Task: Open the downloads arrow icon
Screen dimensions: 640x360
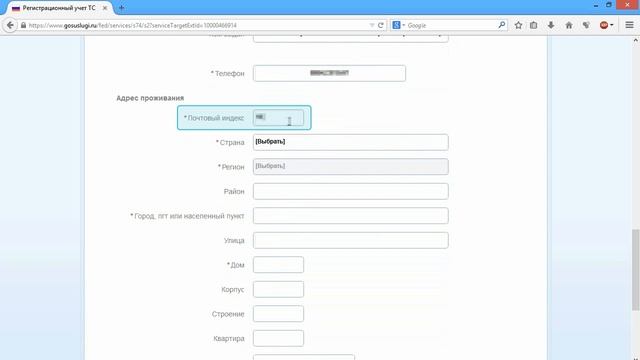Action: pos(551,25)
